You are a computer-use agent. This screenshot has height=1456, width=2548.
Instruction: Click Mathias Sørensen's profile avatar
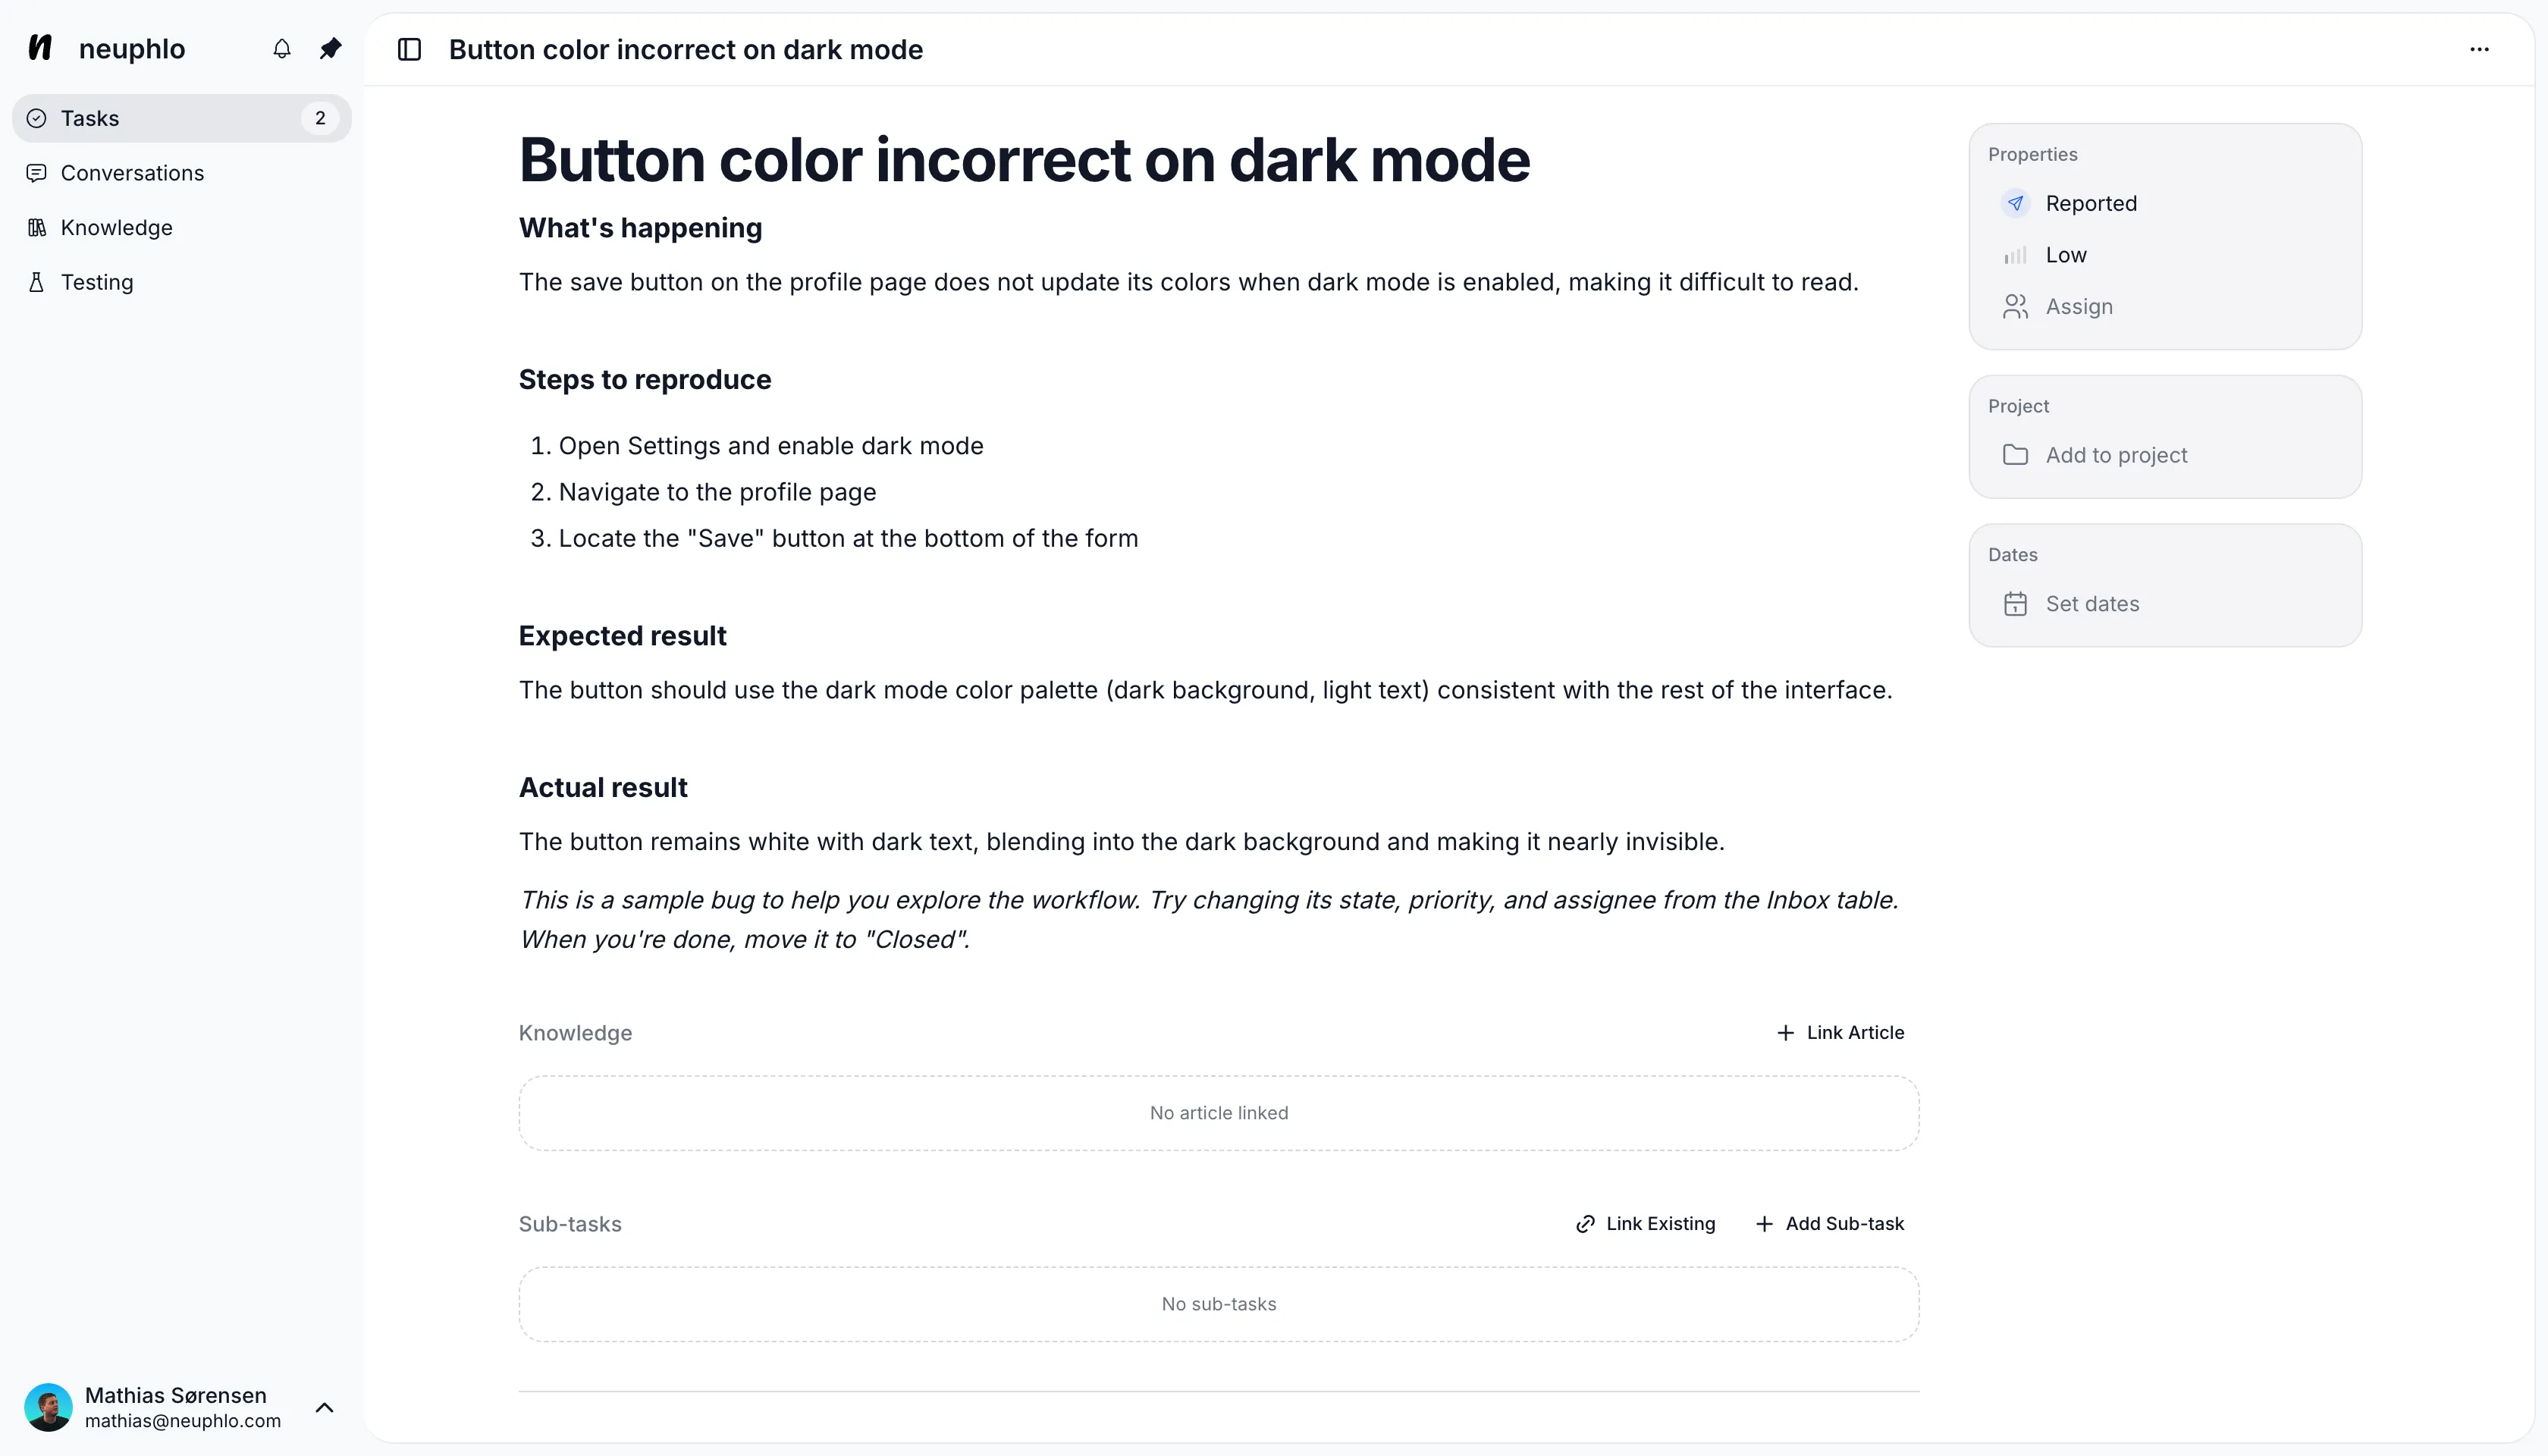[x=48, y=1408]
